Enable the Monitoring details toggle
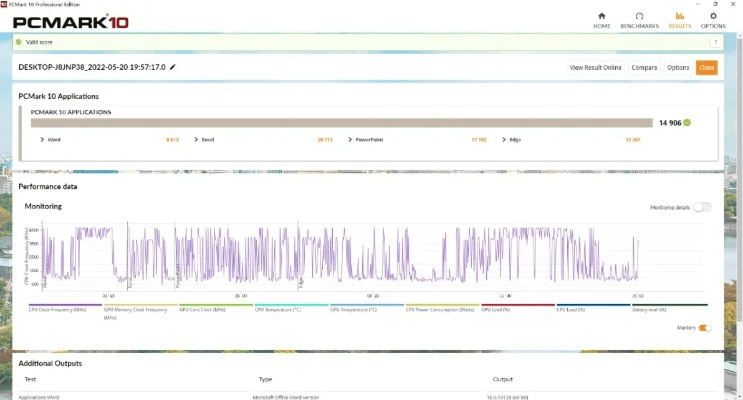Viewport: 743px width, 400px height. 702,207
